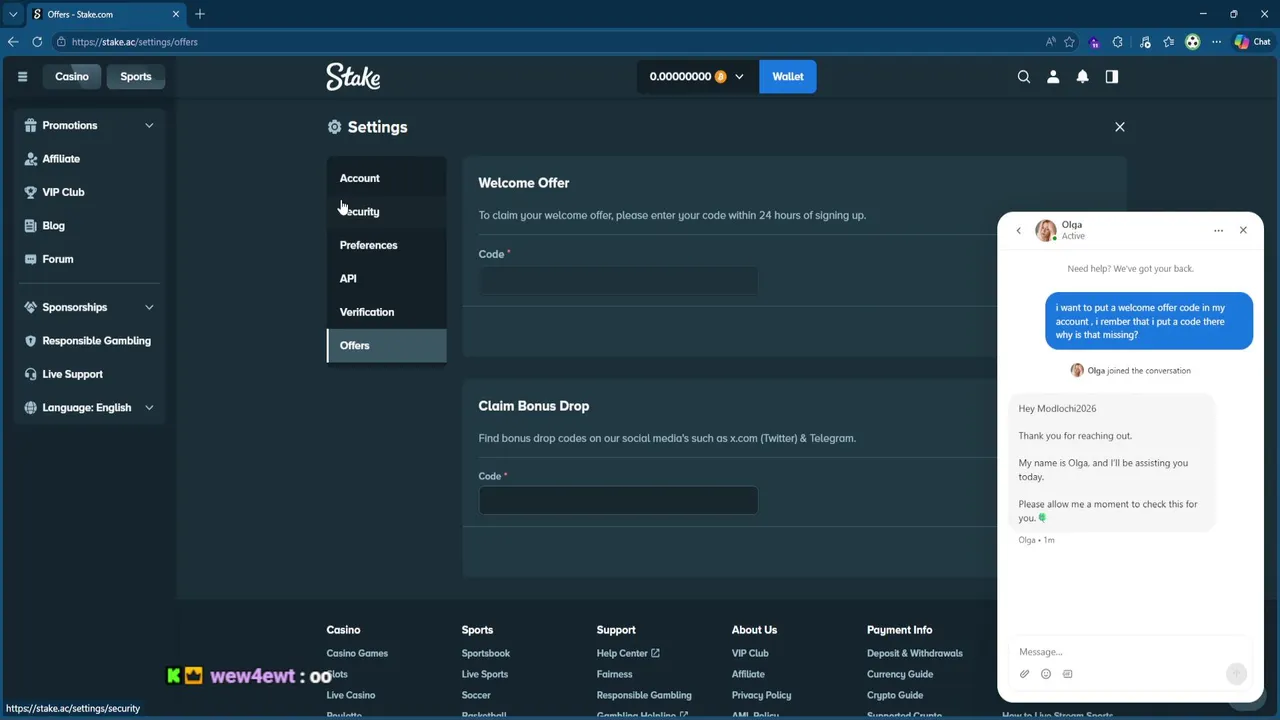
Task: Select the Account settings tab
Action: 386,178
